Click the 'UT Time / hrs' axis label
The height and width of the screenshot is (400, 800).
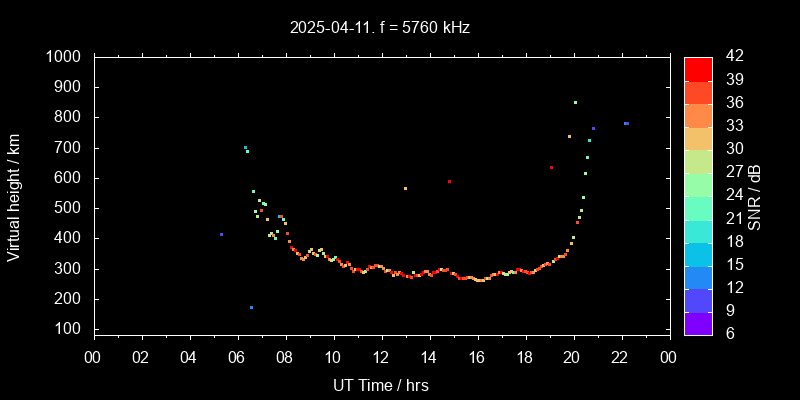[380, 384]
